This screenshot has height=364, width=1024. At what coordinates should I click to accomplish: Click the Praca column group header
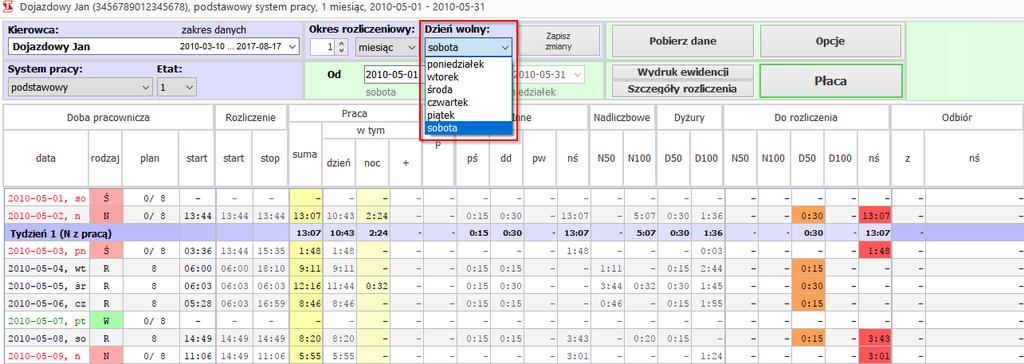[x=355, y=114]
